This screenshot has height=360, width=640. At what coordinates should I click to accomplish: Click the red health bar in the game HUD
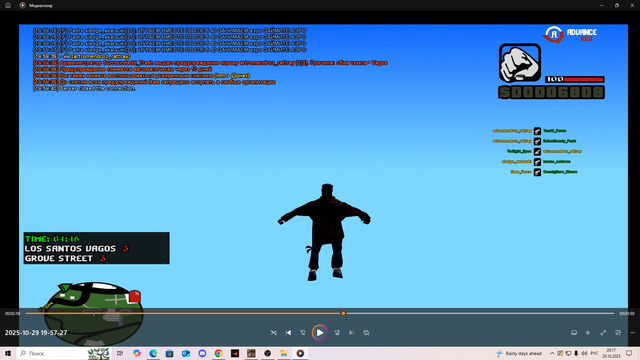pyautogui.click(x=575, y=79)
